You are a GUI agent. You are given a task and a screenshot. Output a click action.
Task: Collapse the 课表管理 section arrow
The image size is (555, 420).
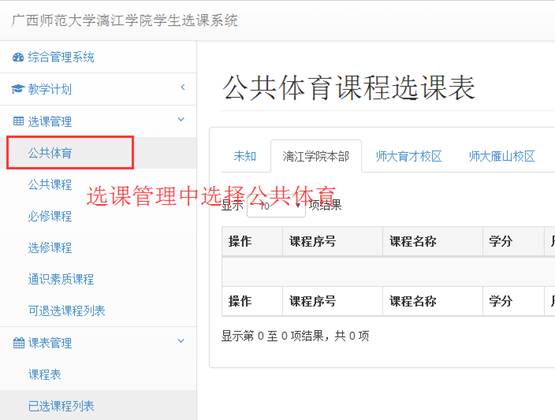click(181, 341)
